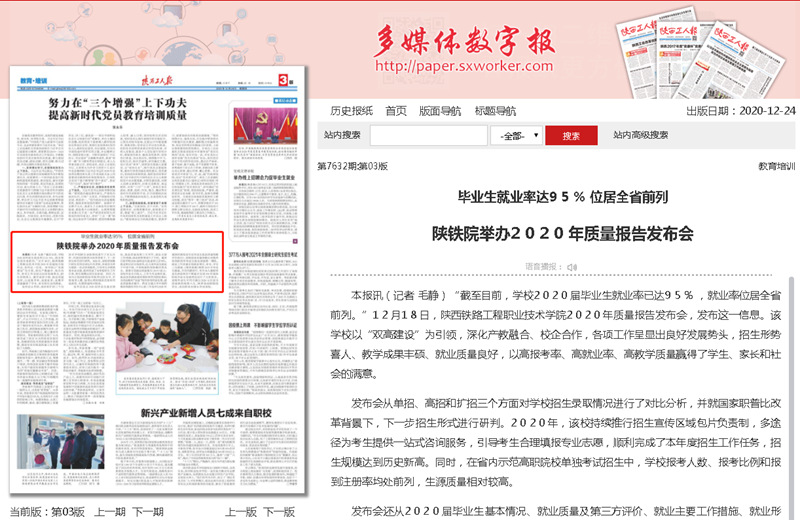Play the voice broadcast speaker icon
Viewport: 800px width, 520px height.
click(572, 267)
